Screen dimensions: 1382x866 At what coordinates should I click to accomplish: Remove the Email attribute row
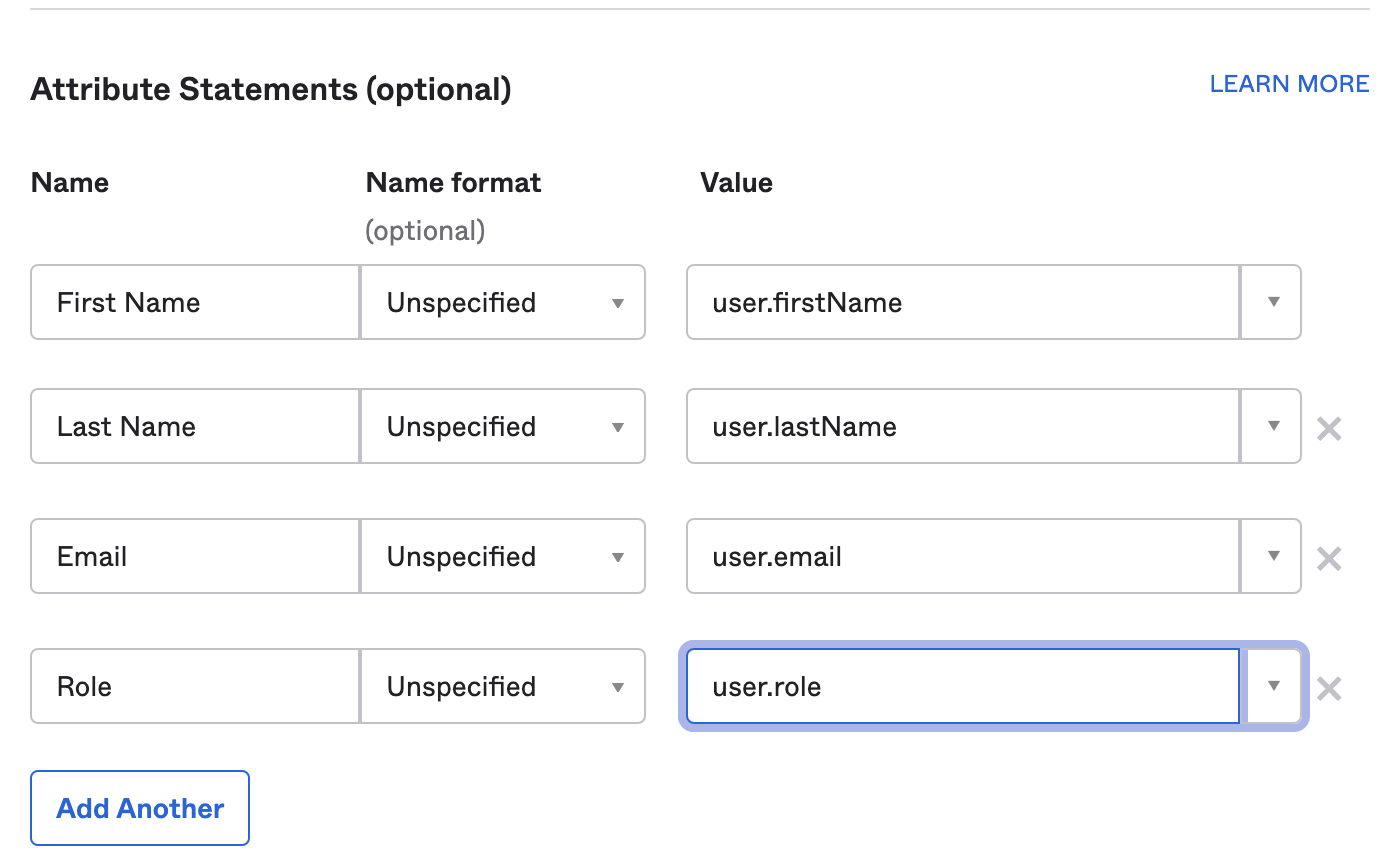pos(1329,558)
